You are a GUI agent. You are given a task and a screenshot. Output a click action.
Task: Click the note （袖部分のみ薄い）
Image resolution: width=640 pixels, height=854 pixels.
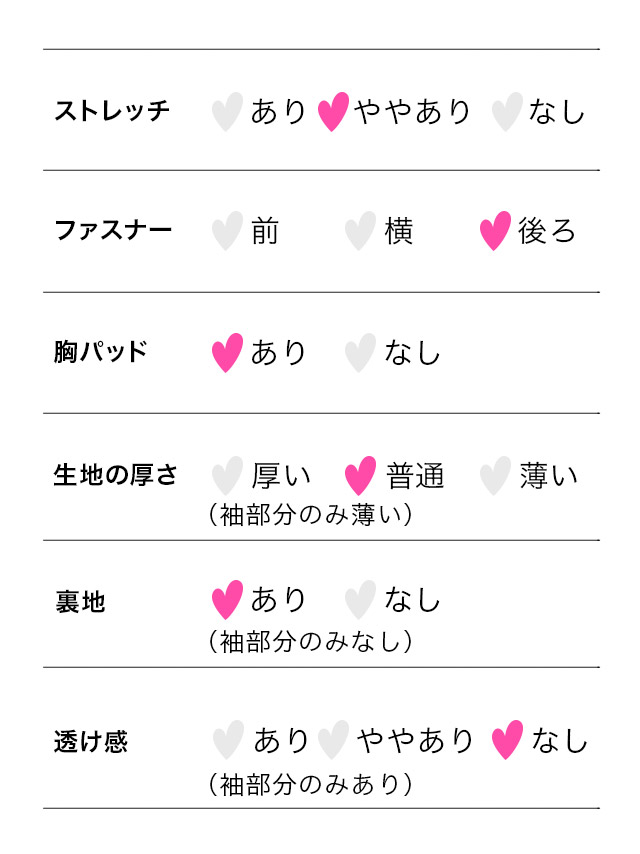(310, 515)
